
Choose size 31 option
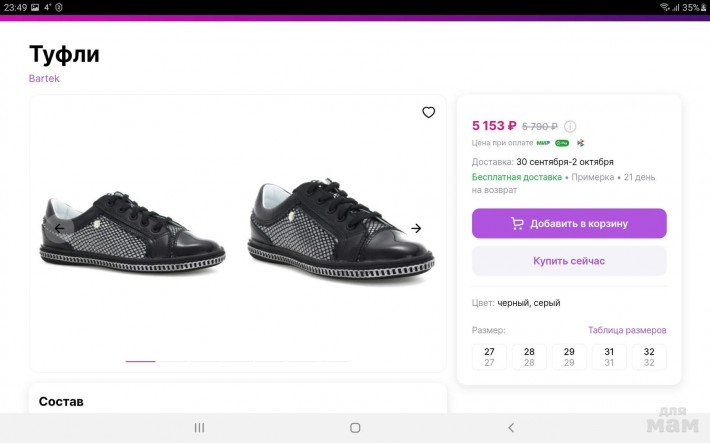609,357
